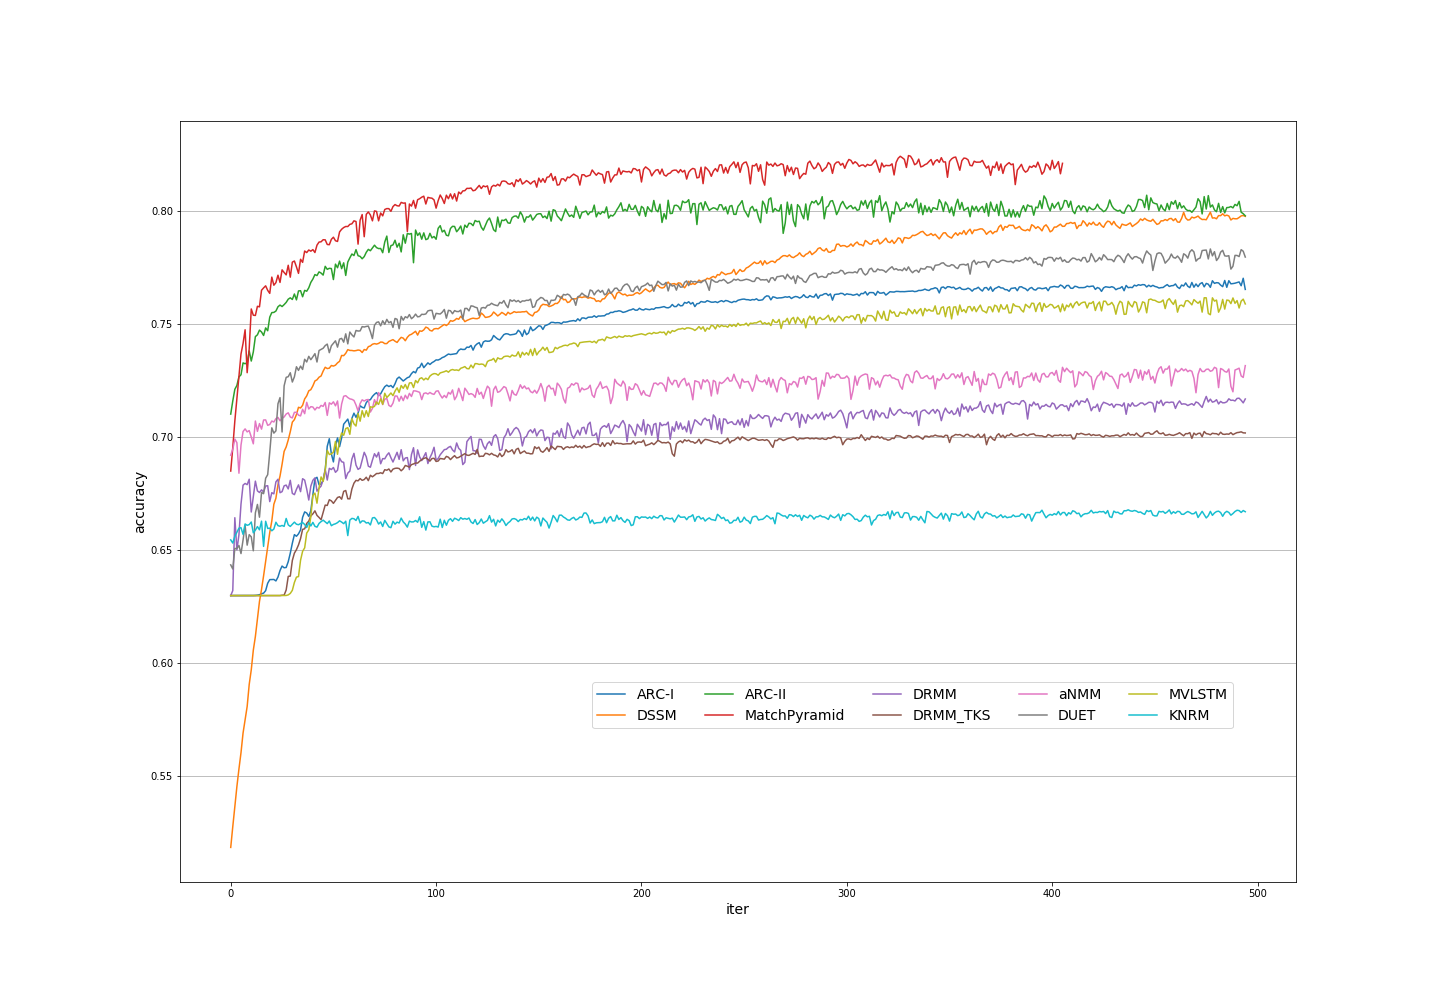The width and height of the screenshot is (1440, 1008).
Task: Click the DSSM legend label
Action: point(656,715)
